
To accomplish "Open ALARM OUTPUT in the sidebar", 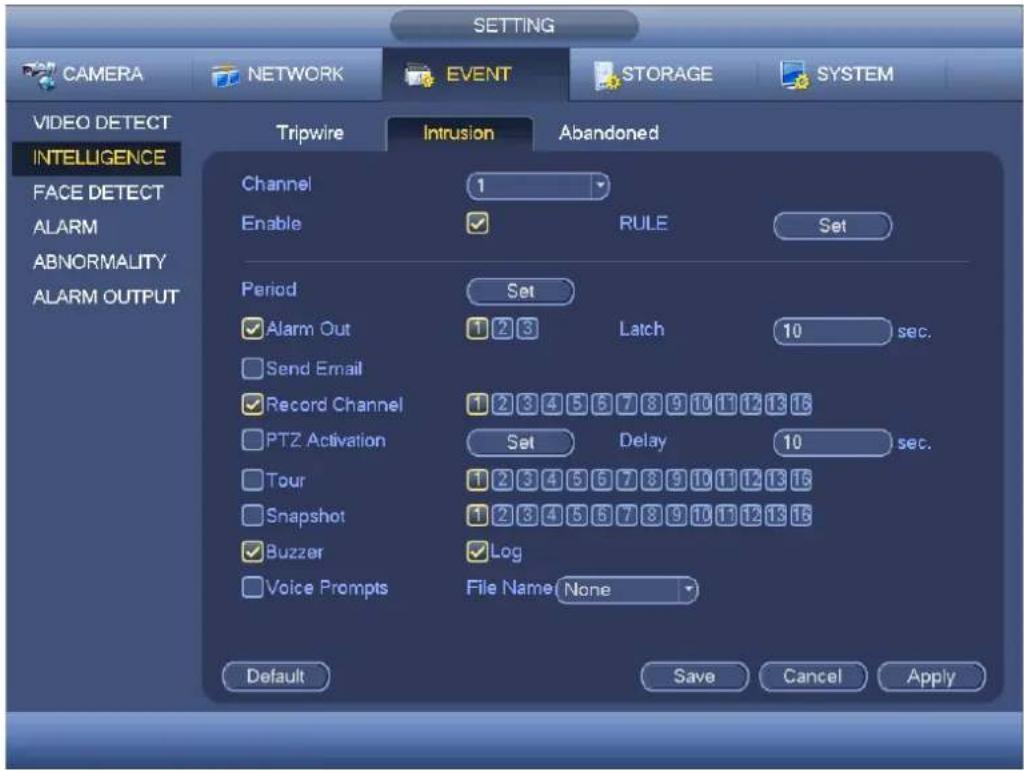I will pos(105,297).
